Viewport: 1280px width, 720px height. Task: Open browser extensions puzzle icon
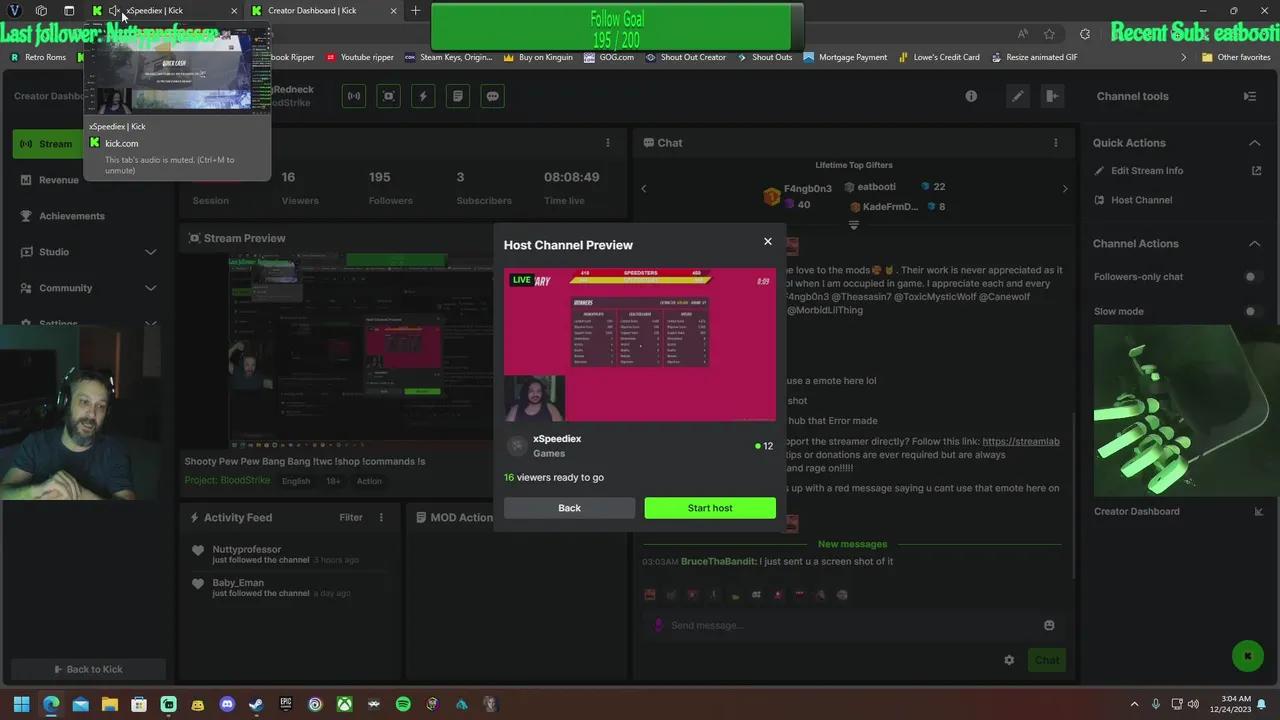(1085, 34)
